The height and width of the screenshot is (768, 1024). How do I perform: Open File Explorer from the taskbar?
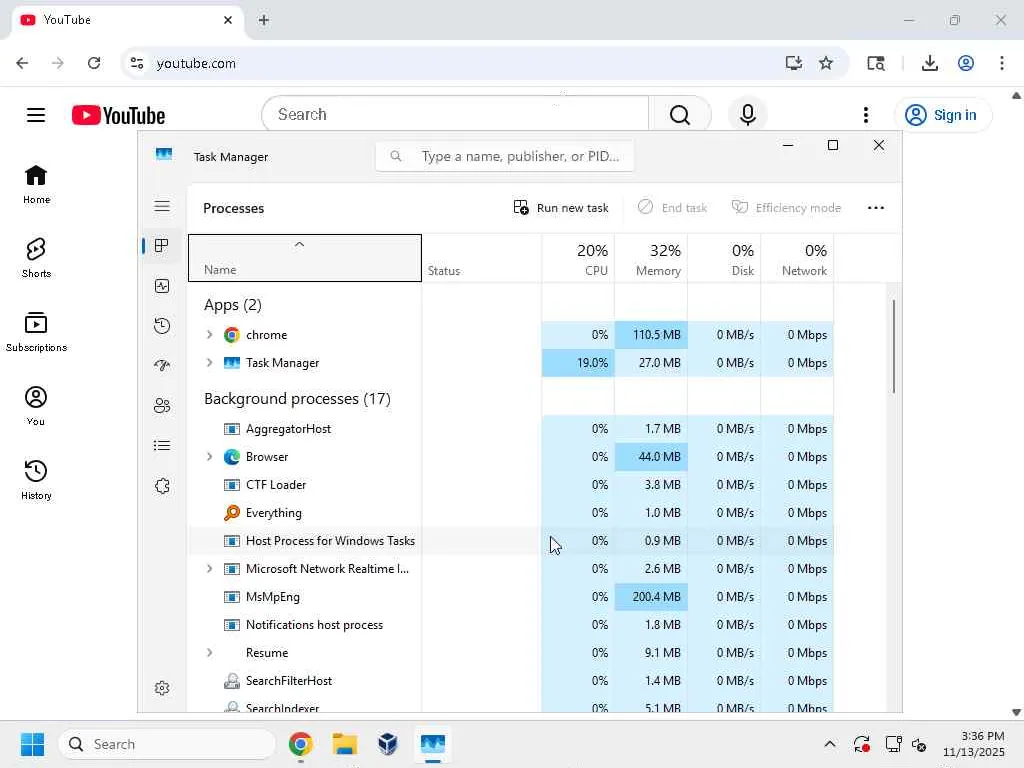(344, 744)
